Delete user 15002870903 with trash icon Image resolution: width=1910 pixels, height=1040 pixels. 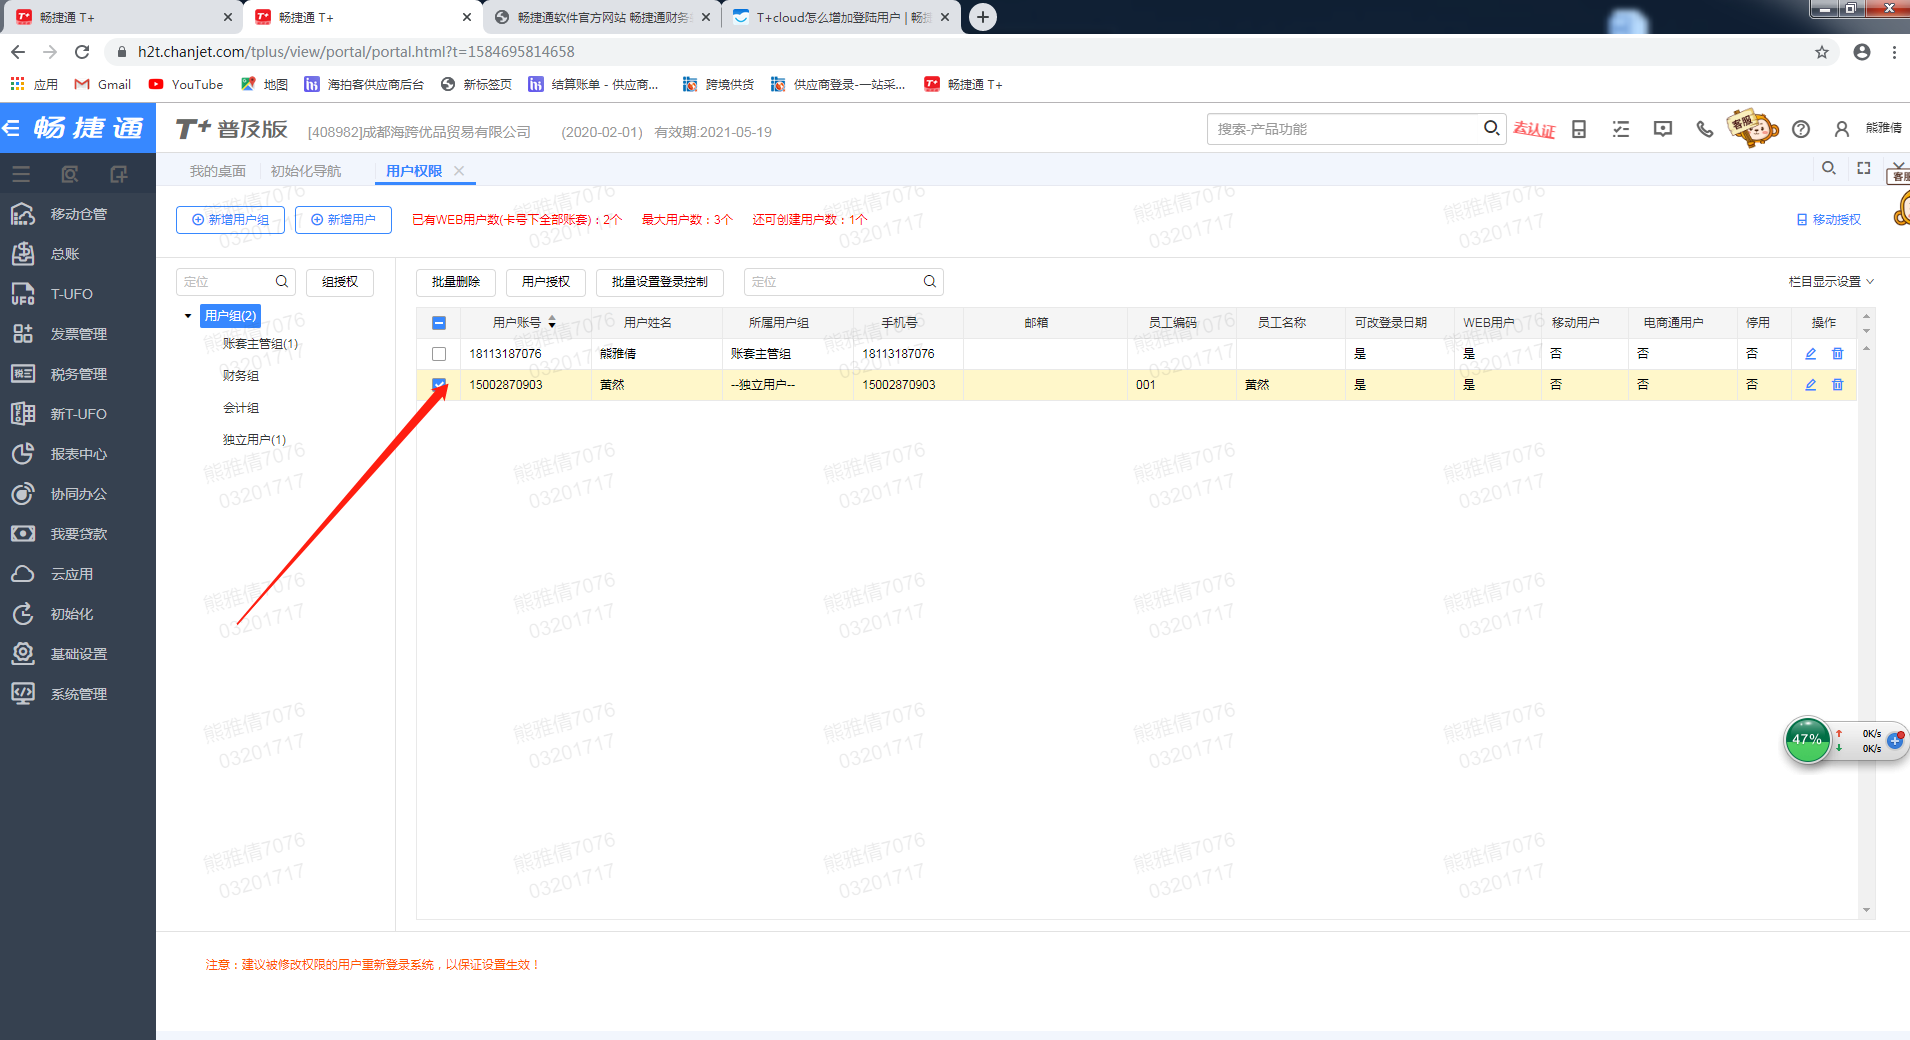coord(1837,385)
